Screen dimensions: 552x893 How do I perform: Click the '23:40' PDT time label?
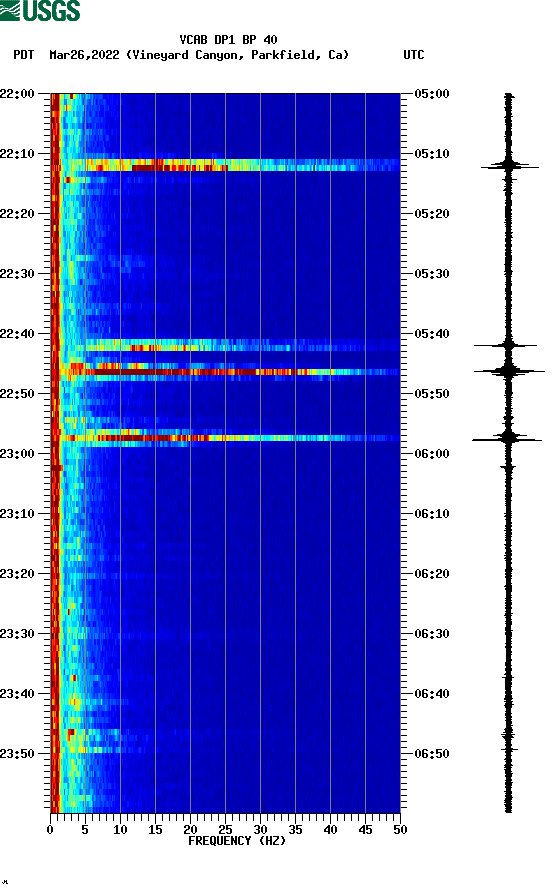[x=17, y=694]
